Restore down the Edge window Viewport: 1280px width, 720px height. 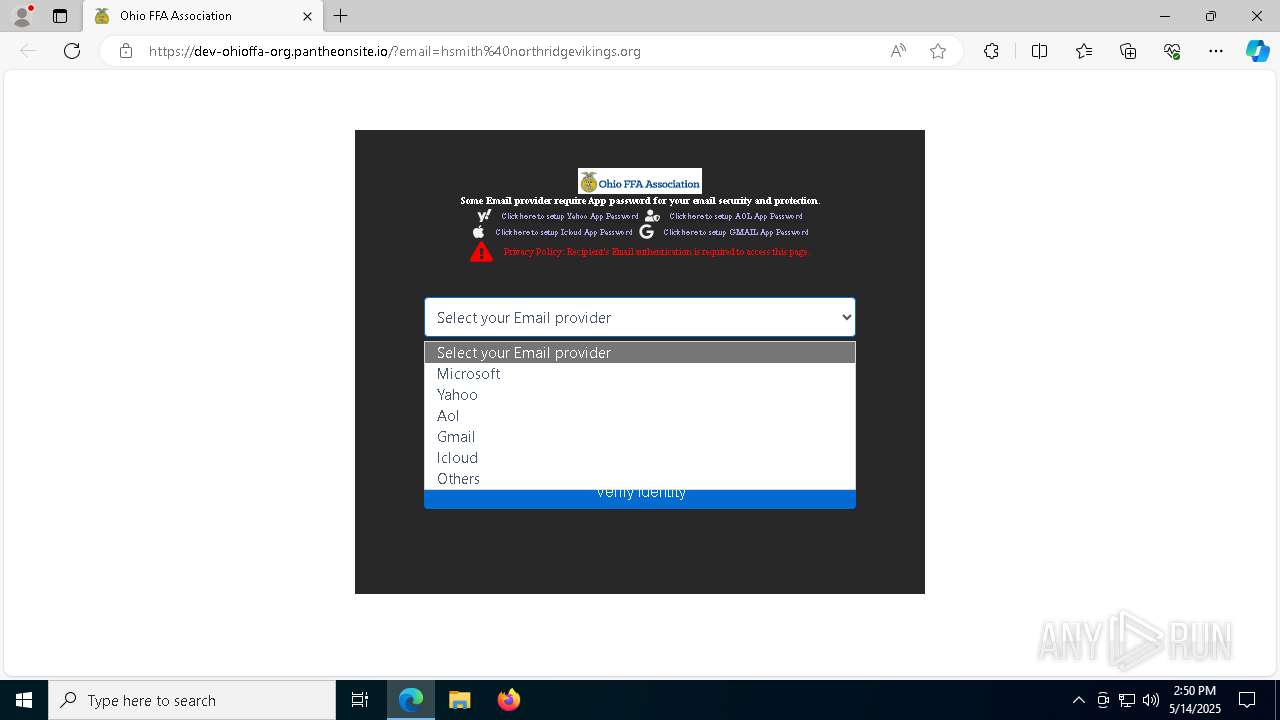coord(1210,16)
